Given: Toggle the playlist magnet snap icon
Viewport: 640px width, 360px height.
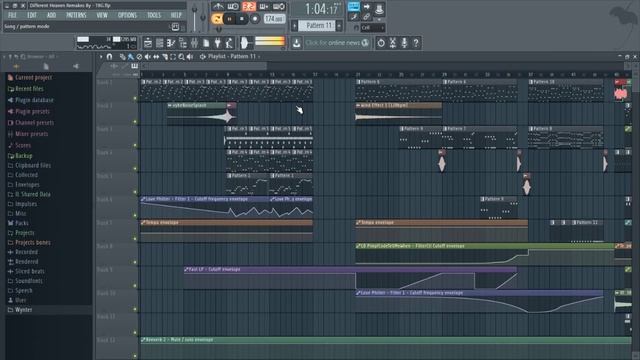Looking at the screenshot, I should pyautogui.click(x=109, y=56).
